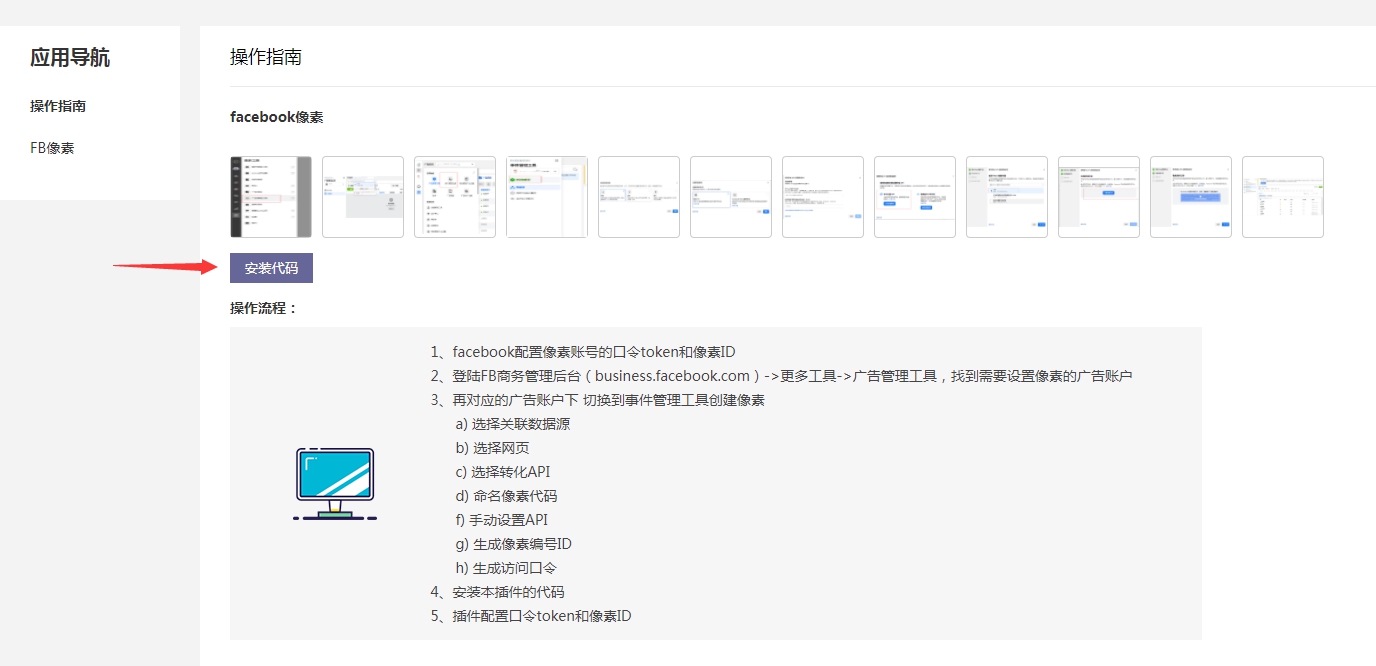Select FB像素 in the sidebar navigation
Viewport: 1376px width, 666px height.
pyautogui.click(x=52, y=148)
